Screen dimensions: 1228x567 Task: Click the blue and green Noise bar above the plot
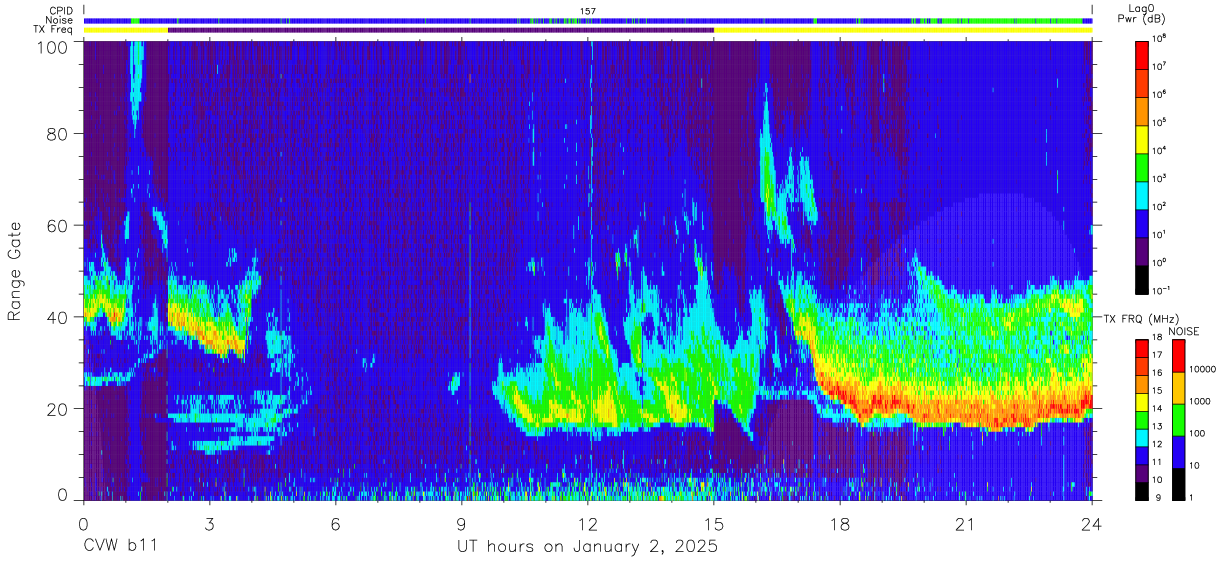click(x=588, y=20)
